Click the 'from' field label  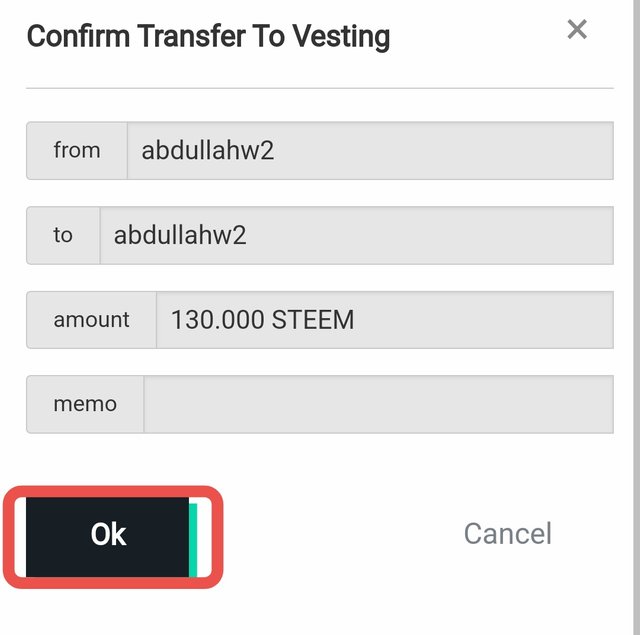(77, 151)
